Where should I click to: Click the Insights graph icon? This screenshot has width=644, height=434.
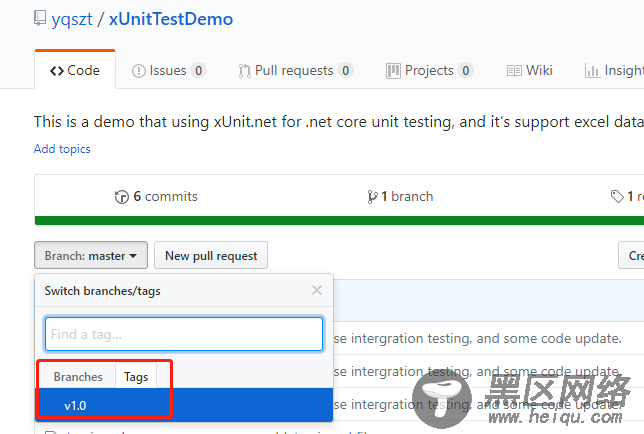tap(592, 71)
